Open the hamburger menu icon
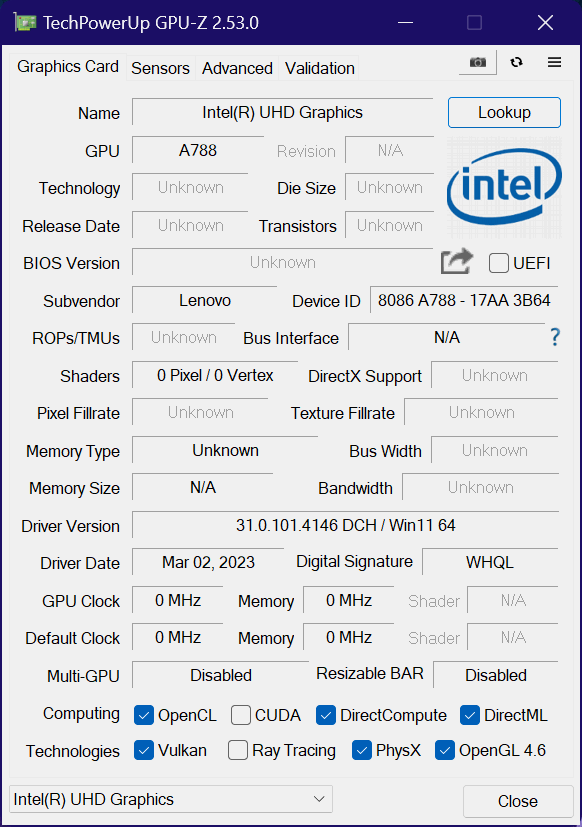Screen dimensions: 582x827 (x=554, y=62)
